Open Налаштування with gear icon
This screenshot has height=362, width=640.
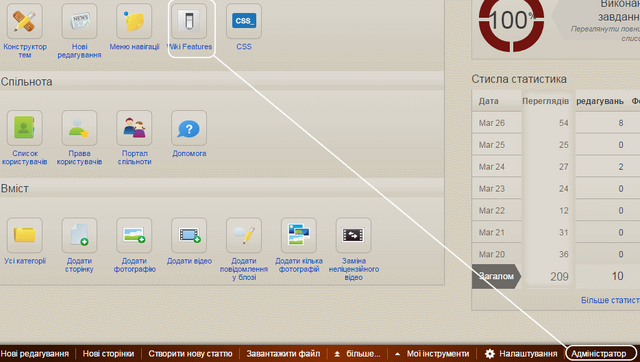click(521, 354)
